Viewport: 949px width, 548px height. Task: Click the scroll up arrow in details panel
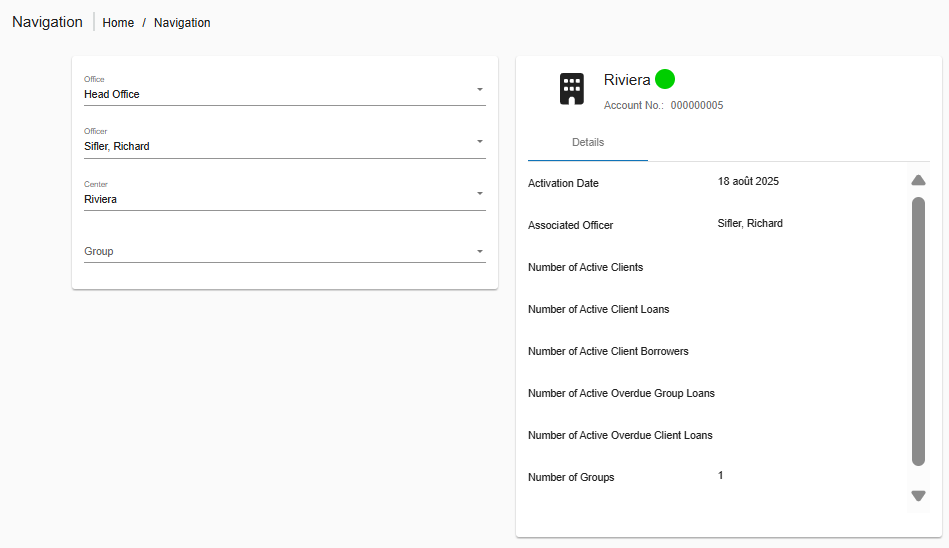918,181
